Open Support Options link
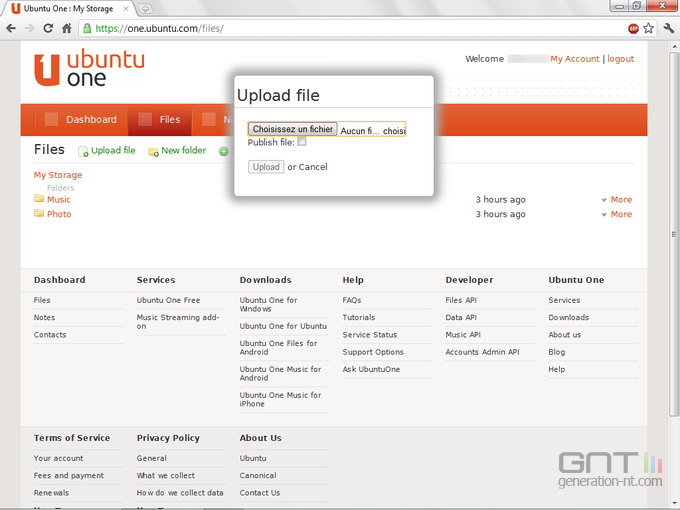Image resolution: width=680 pixels, height=510 pixels. pos(373,352)
